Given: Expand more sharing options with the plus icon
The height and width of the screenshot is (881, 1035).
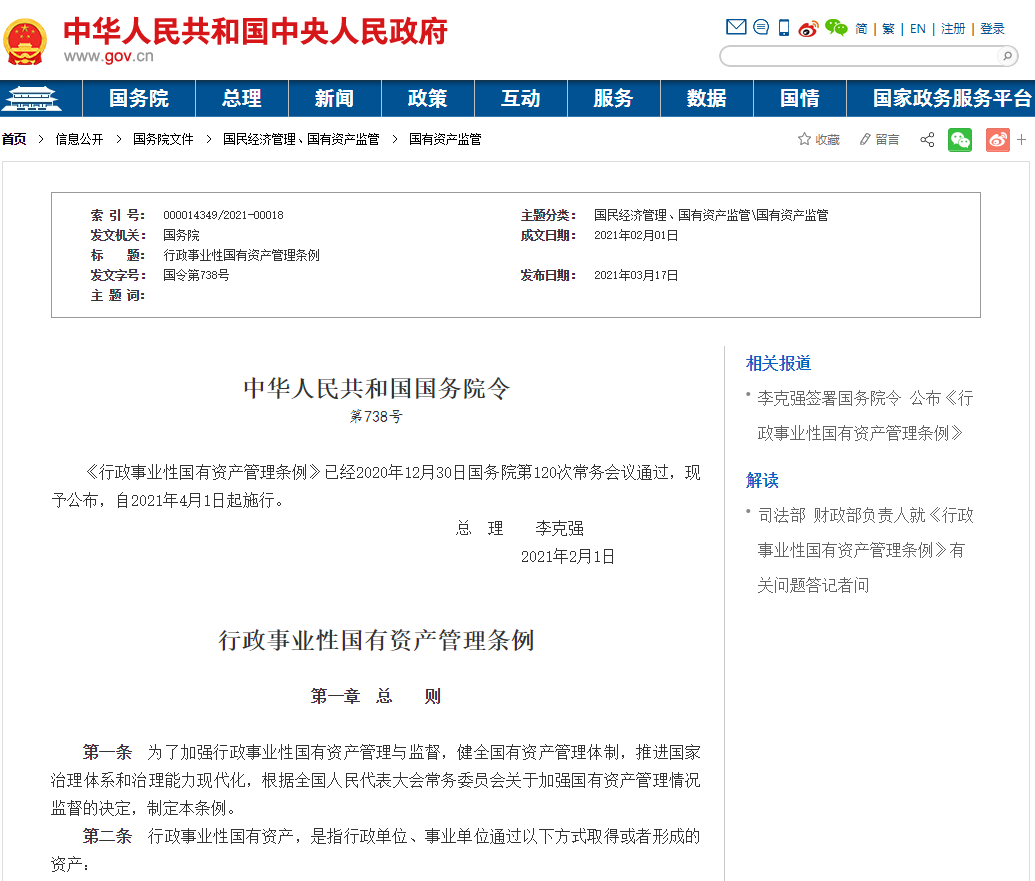Looking at the screenshot, I should pyautogui.click(x=1021, y=139).
